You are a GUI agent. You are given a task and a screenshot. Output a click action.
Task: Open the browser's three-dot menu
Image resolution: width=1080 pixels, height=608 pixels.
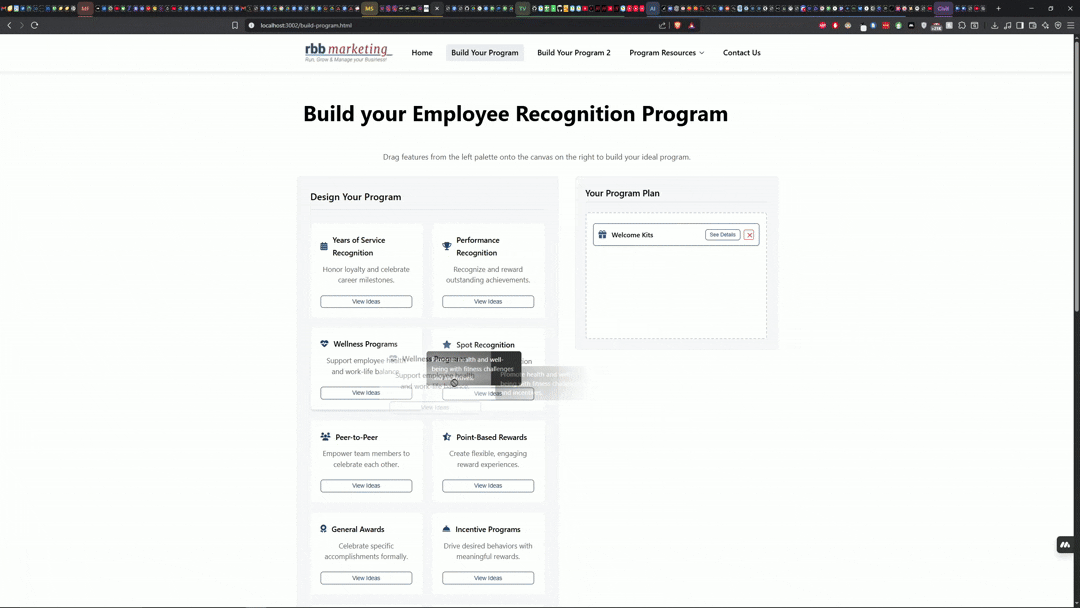point(1069,25)
